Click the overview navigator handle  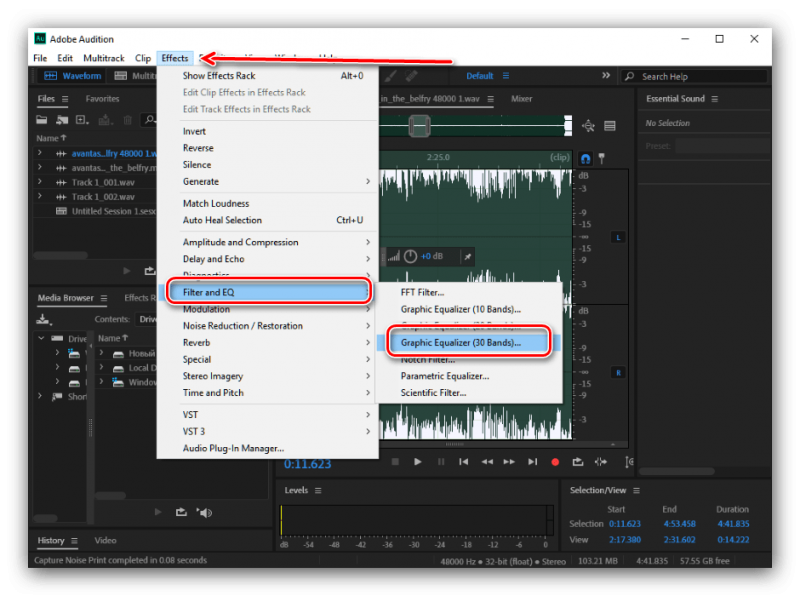(419, 126)
